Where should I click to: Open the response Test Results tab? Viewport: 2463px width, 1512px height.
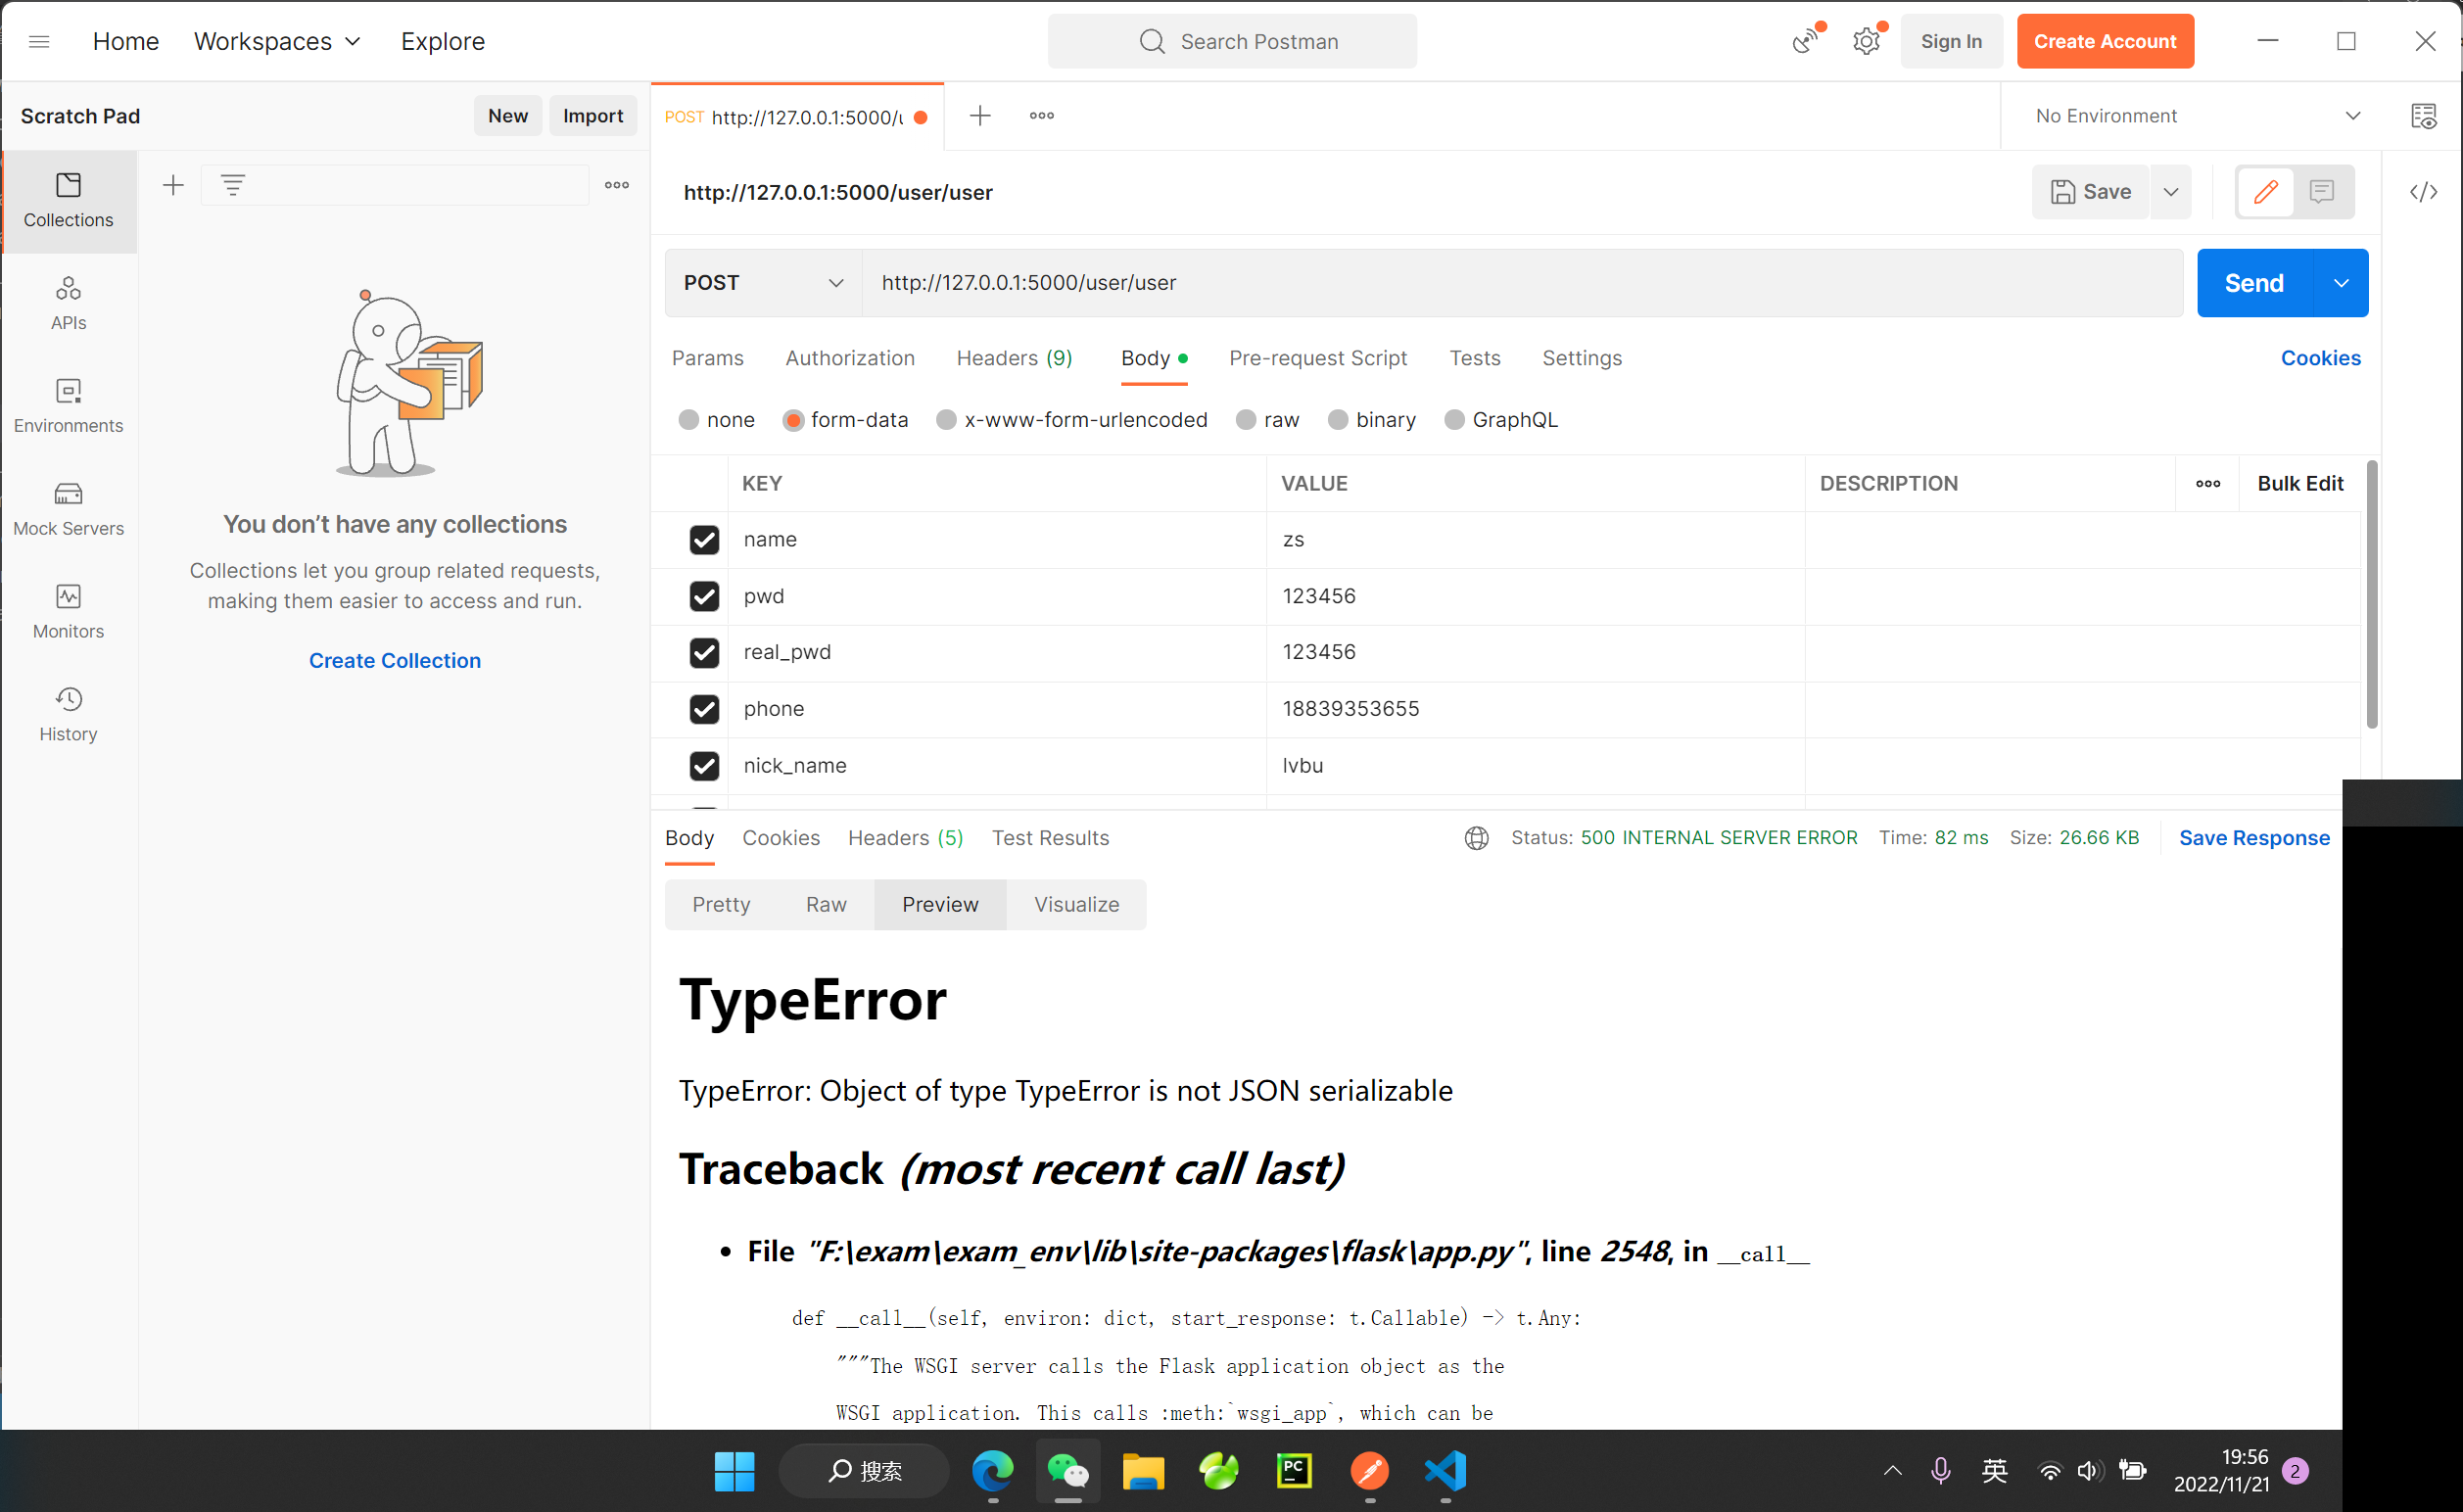tap(1050, 838)
